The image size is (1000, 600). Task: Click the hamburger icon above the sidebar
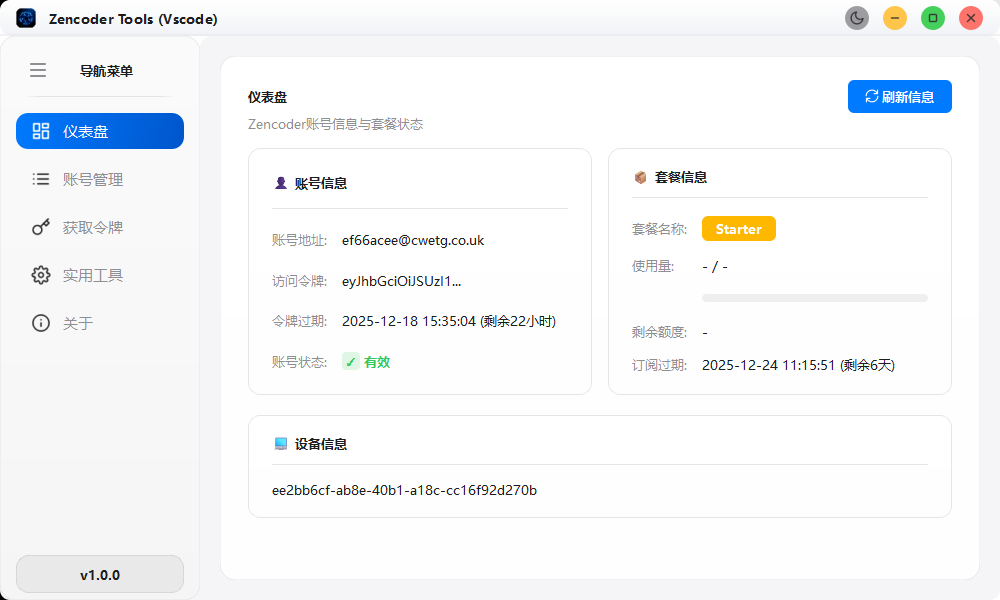point(38,70)
